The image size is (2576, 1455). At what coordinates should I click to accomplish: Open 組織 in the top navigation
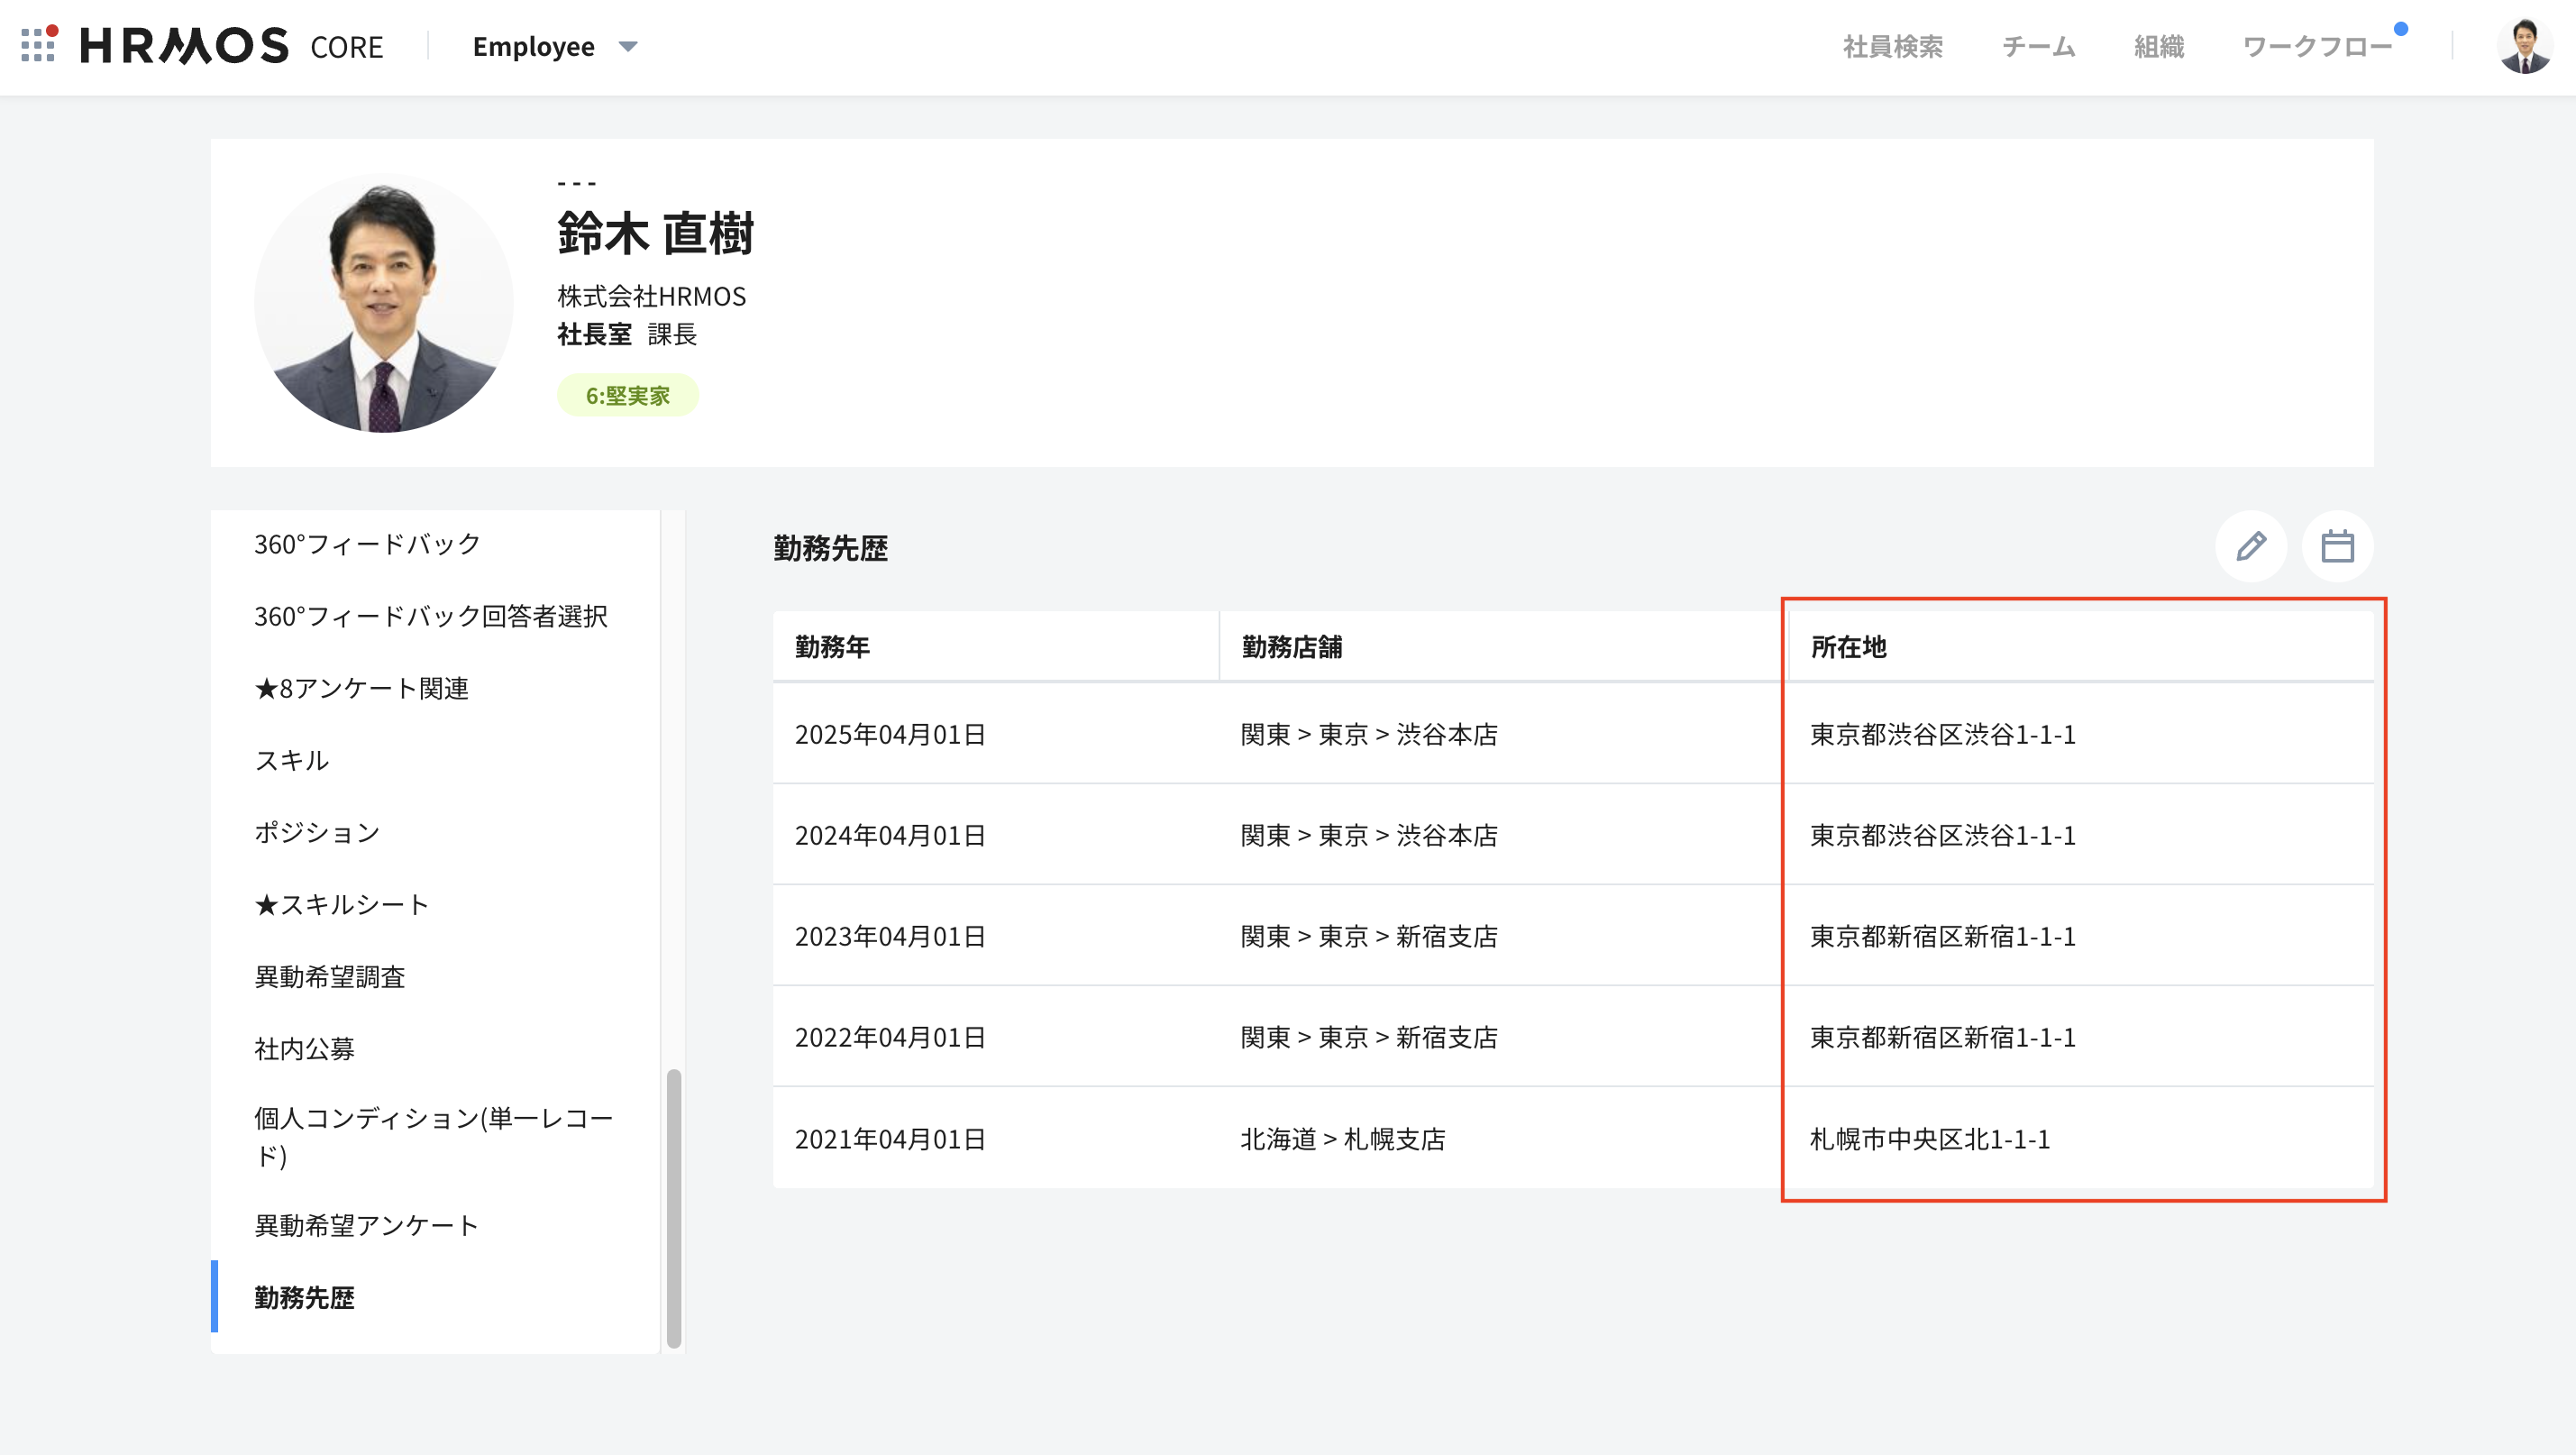click(x=2158, y=47)
